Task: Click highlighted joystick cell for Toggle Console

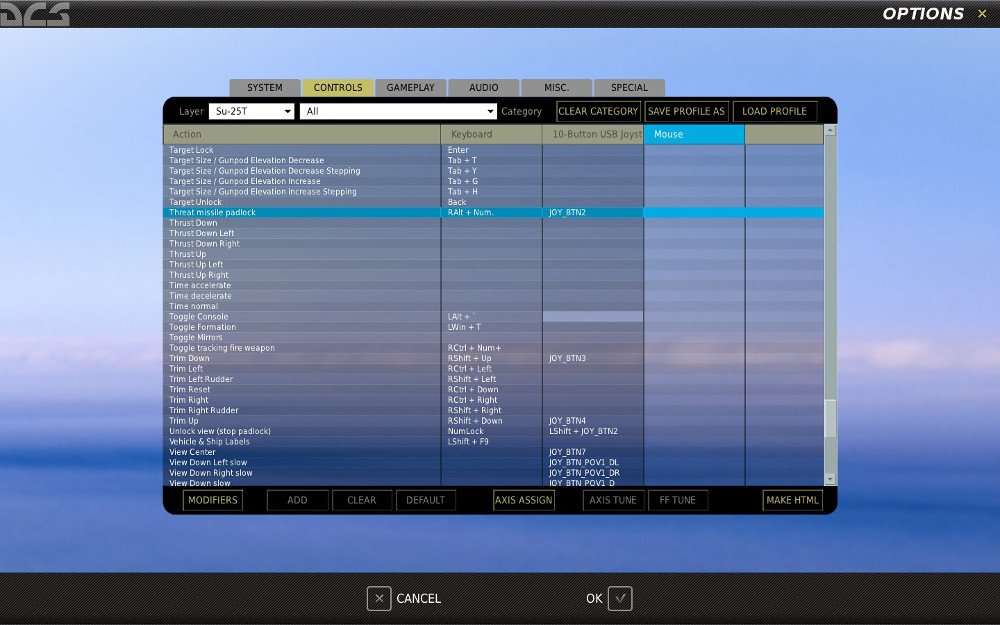Action: pos(593,316)
